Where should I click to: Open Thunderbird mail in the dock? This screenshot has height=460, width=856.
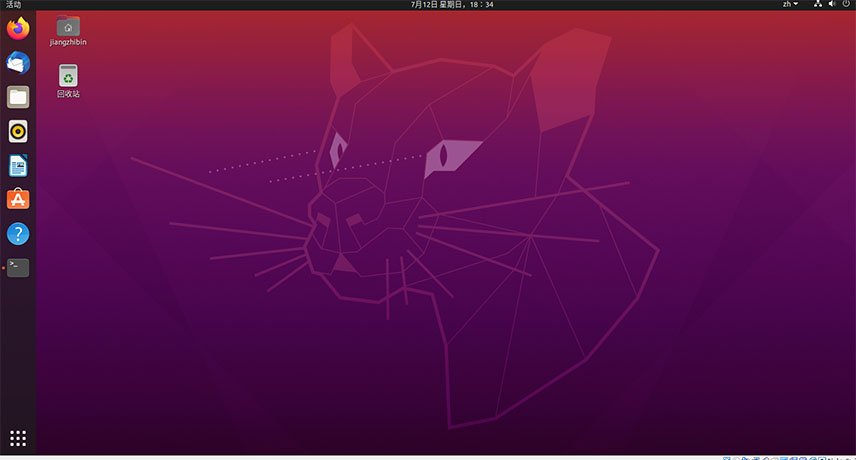coord(18,63)
